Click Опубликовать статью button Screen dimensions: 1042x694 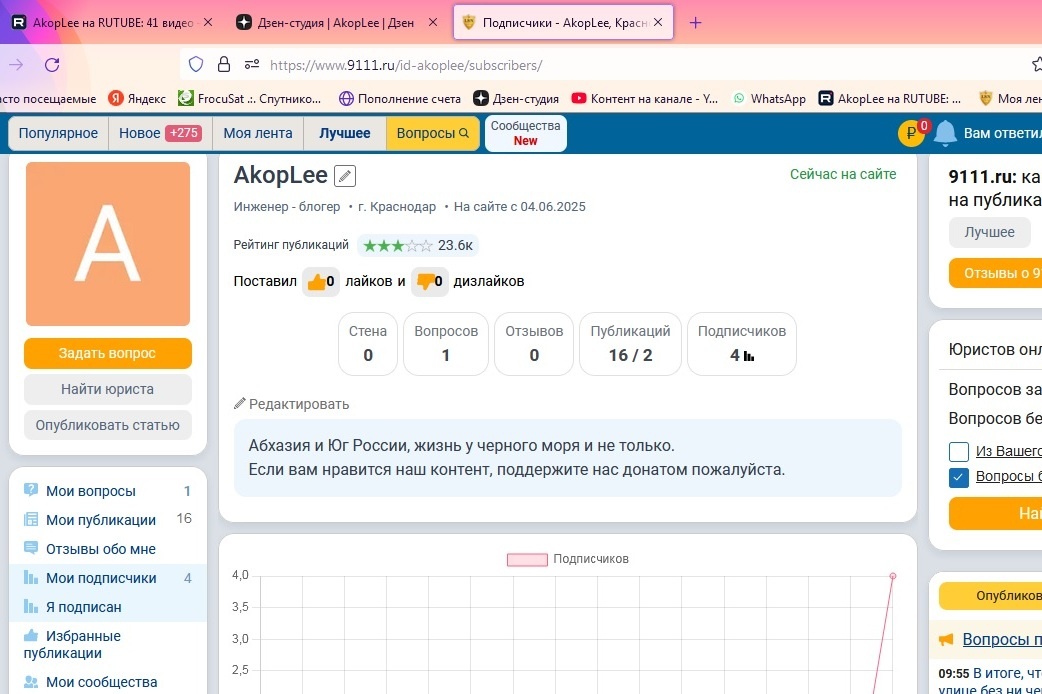(108, 425)
